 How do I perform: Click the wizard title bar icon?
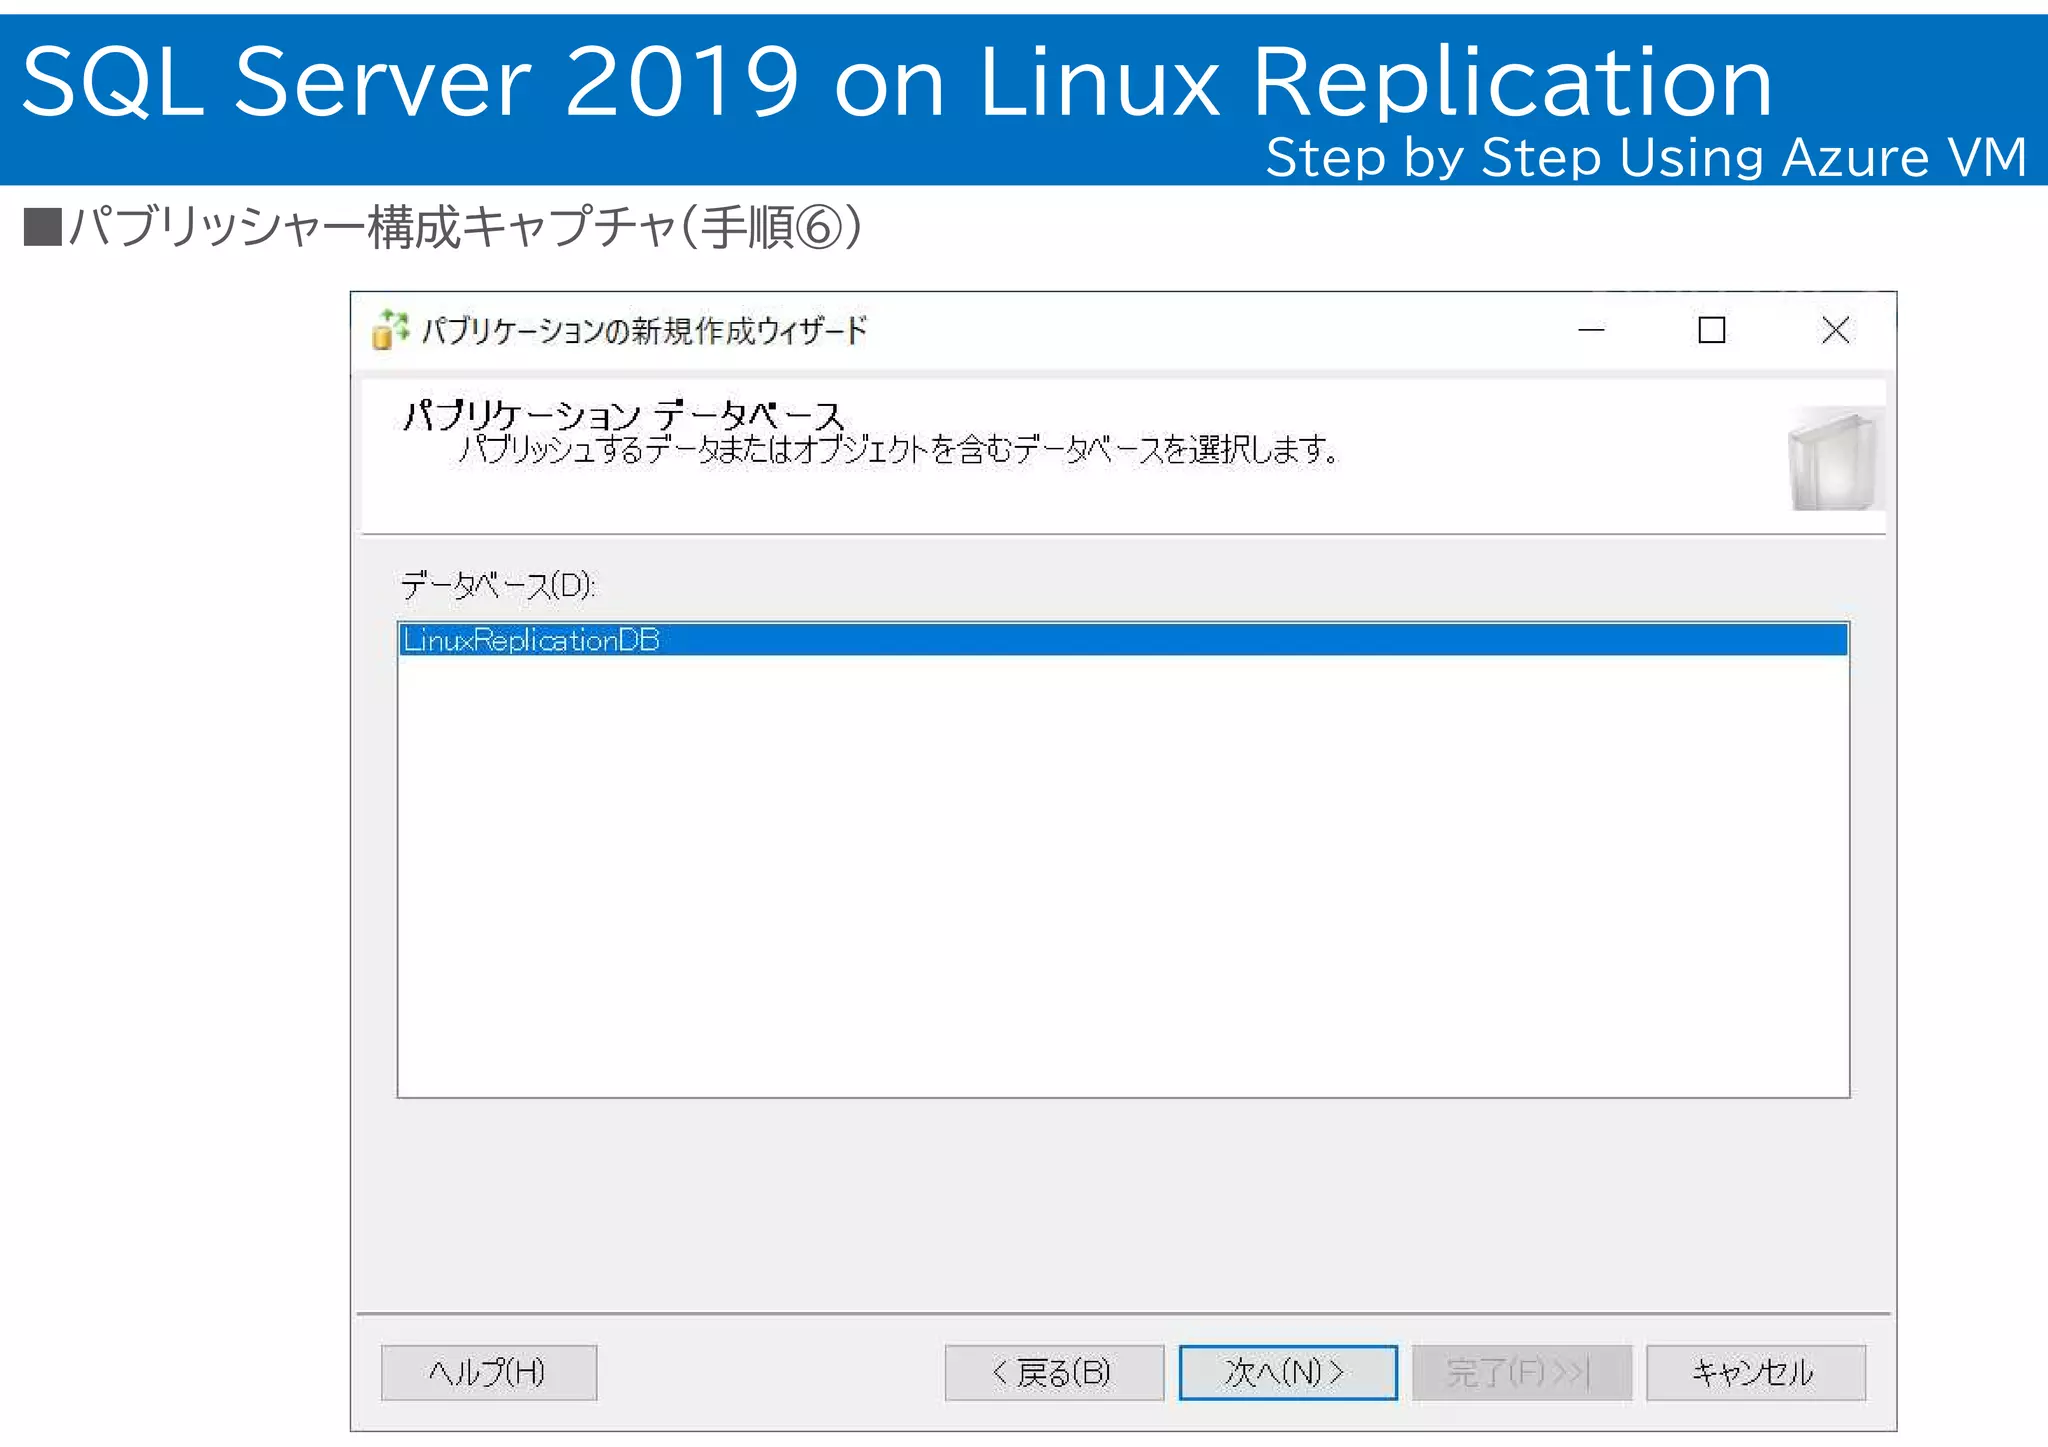[x=390, y=330]
